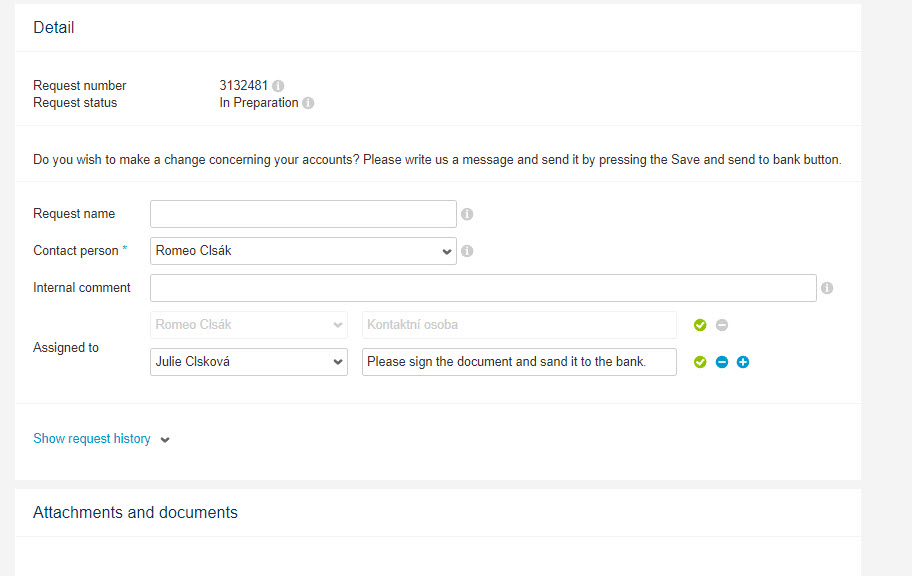Add another assignee with the blue plus icon
912x576 pixels.
point(743,362)
